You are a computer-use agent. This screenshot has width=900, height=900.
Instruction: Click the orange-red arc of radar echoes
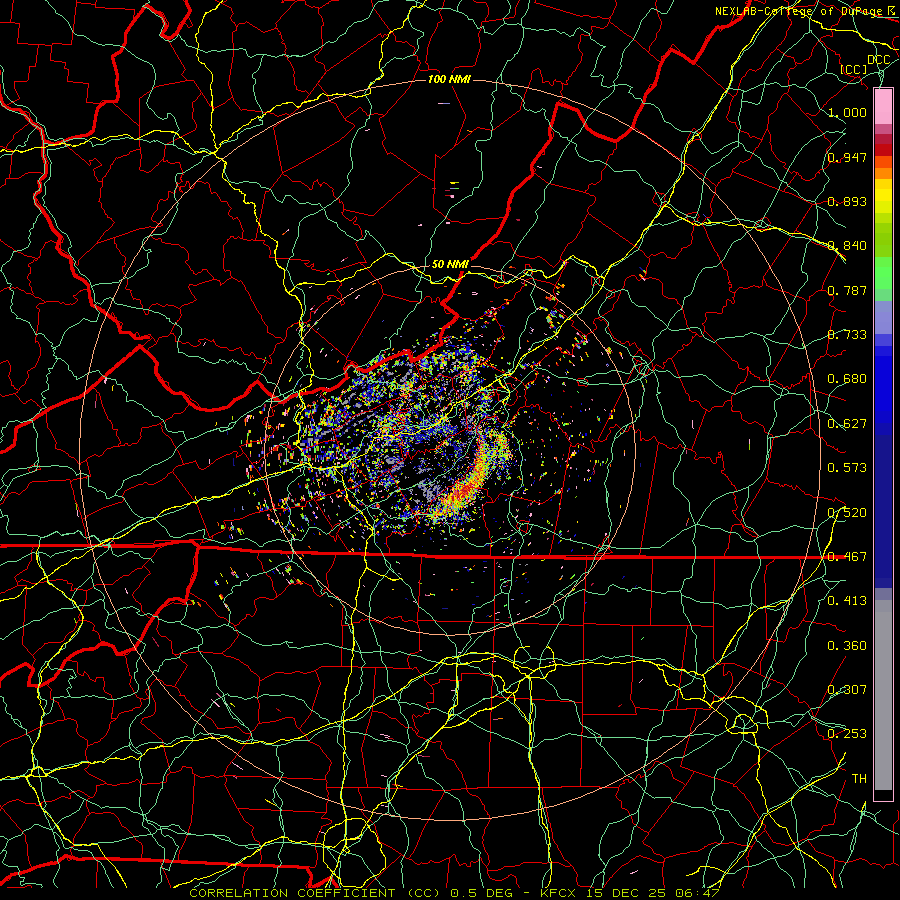click(471, 479)
